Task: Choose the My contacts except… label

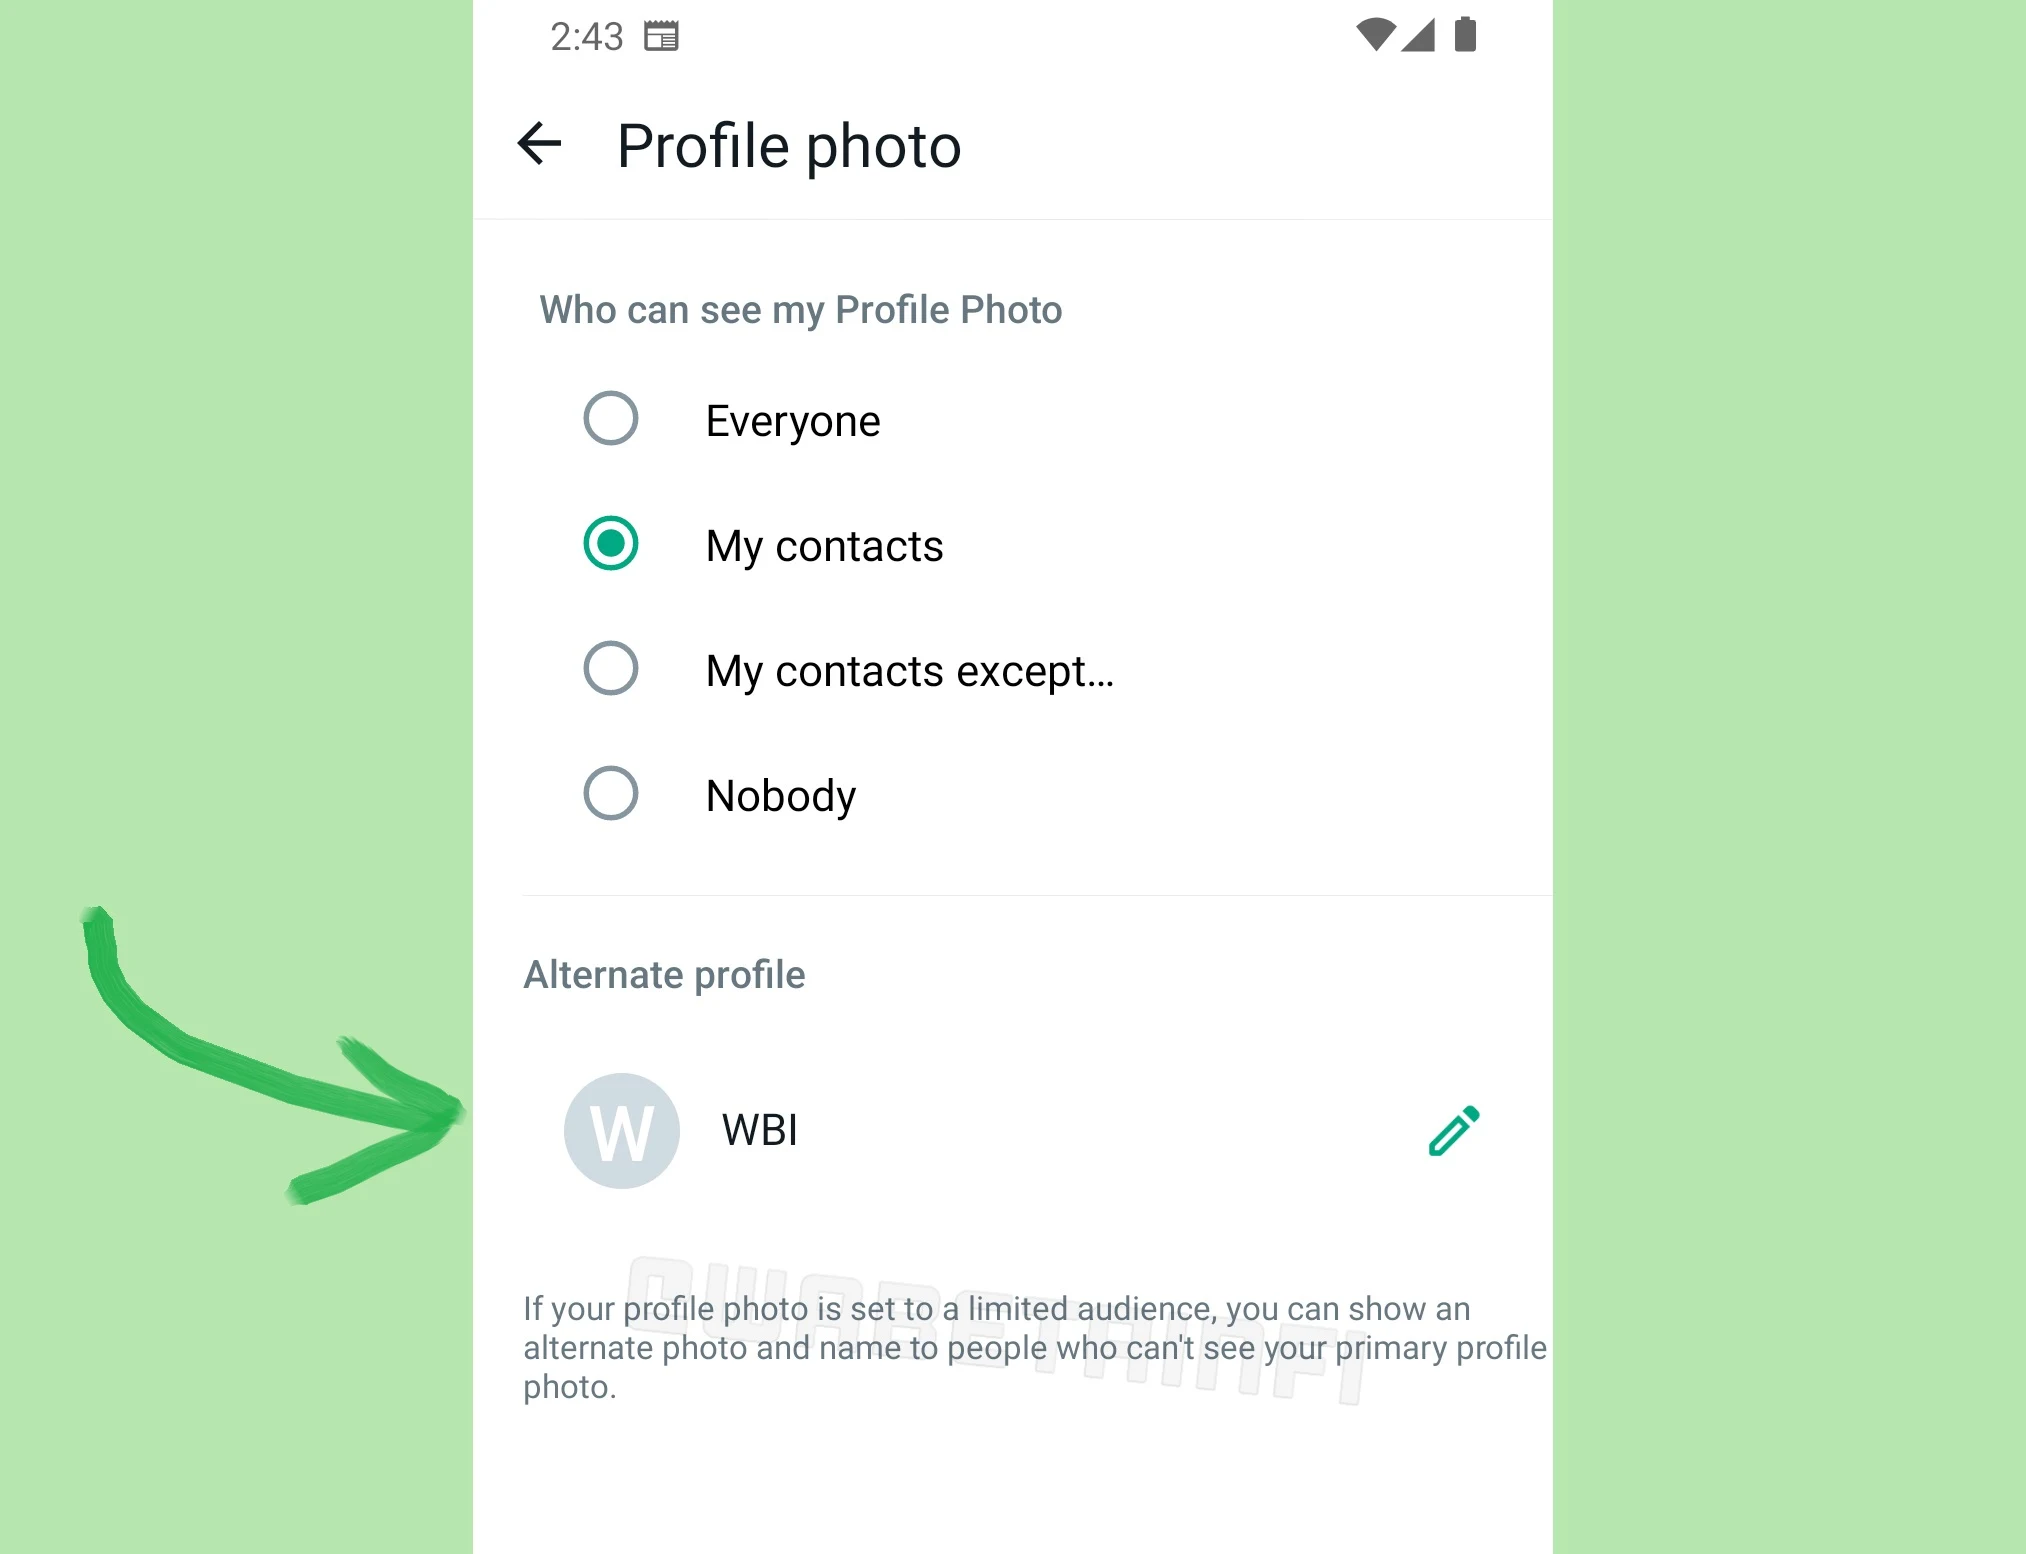Action: [x=910, y=671]
